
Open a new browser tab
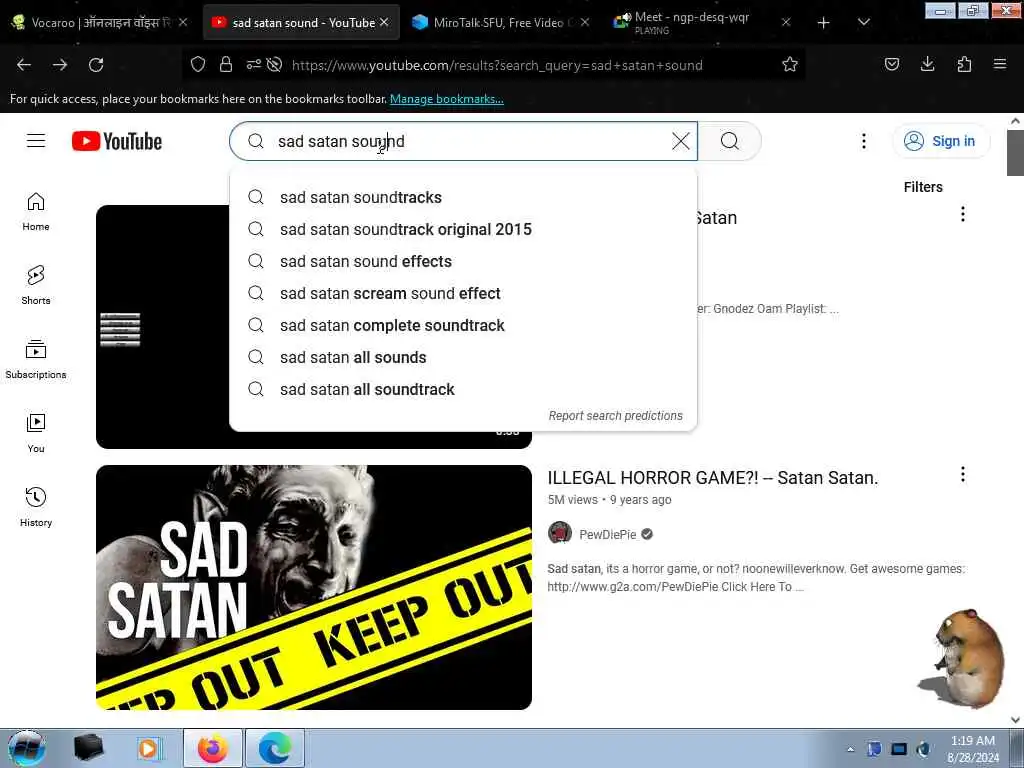(824, 23)
